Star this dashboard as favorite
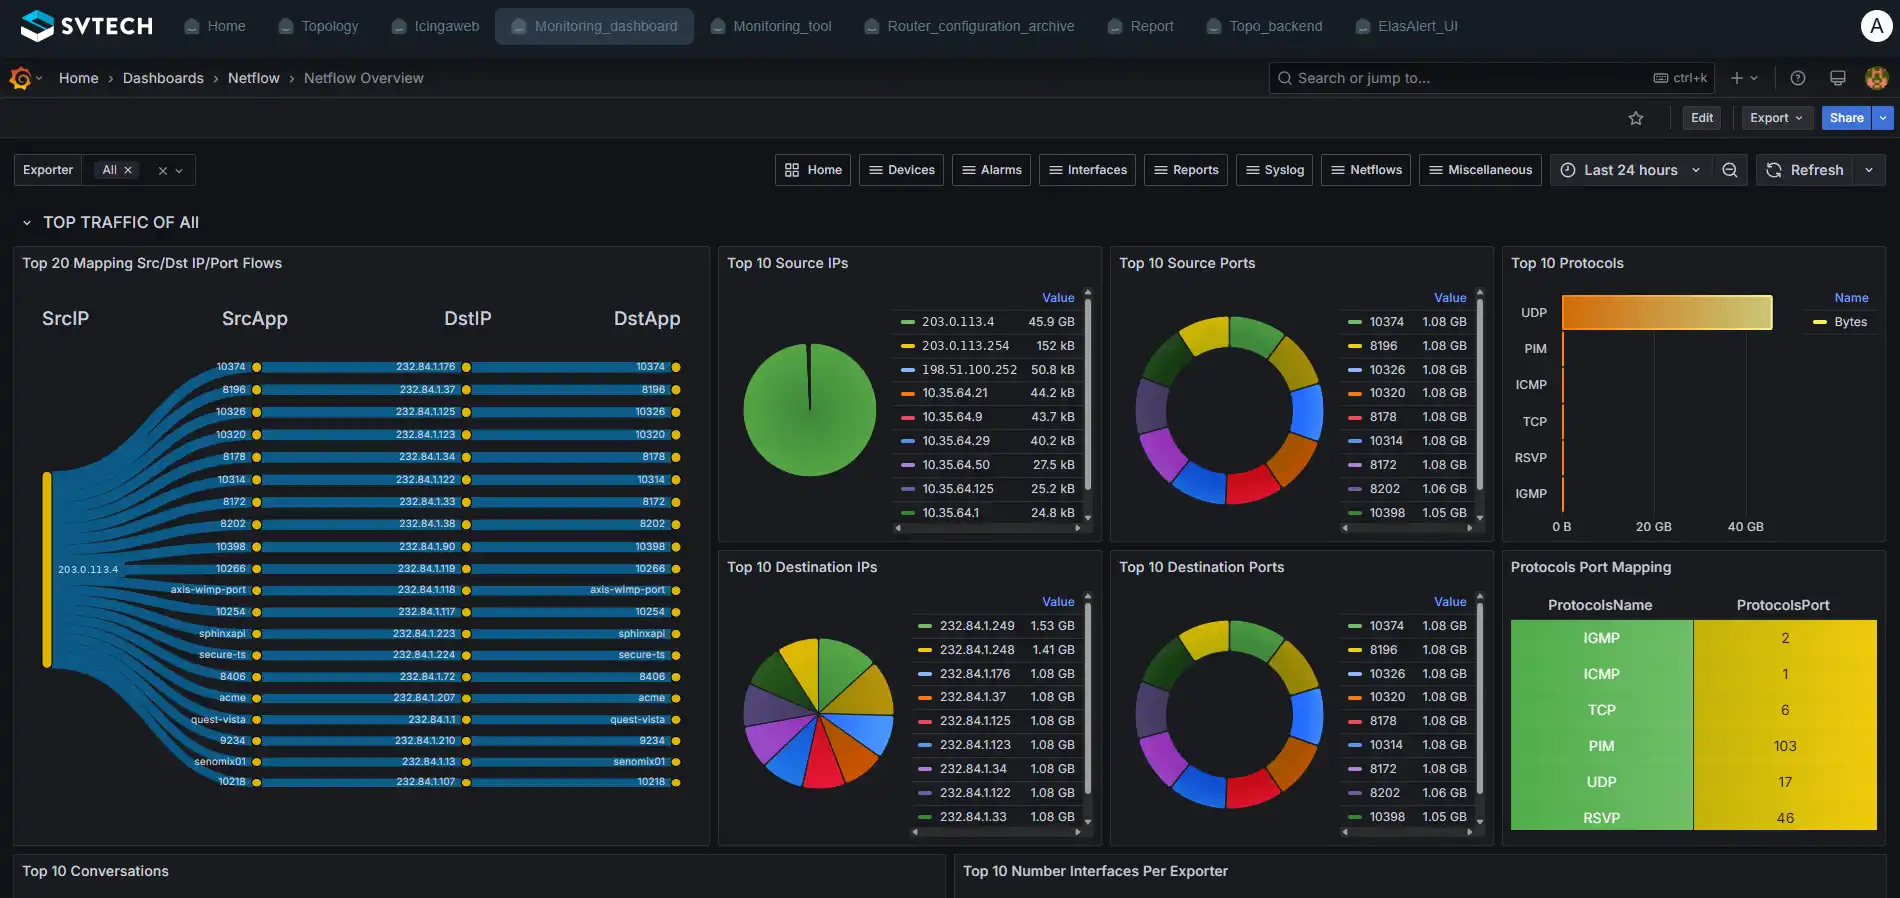 click(1636, 118)
